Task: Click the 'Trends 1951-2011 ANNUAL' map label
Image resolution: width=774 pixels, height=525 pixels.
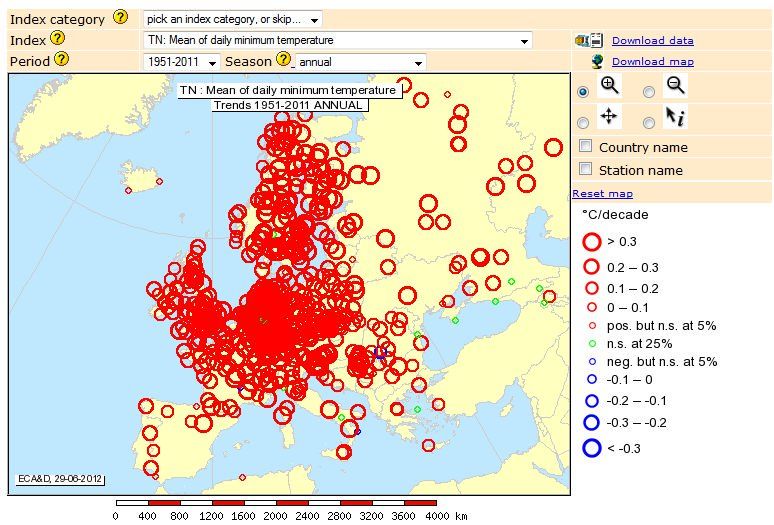Action: click(290, 105)
